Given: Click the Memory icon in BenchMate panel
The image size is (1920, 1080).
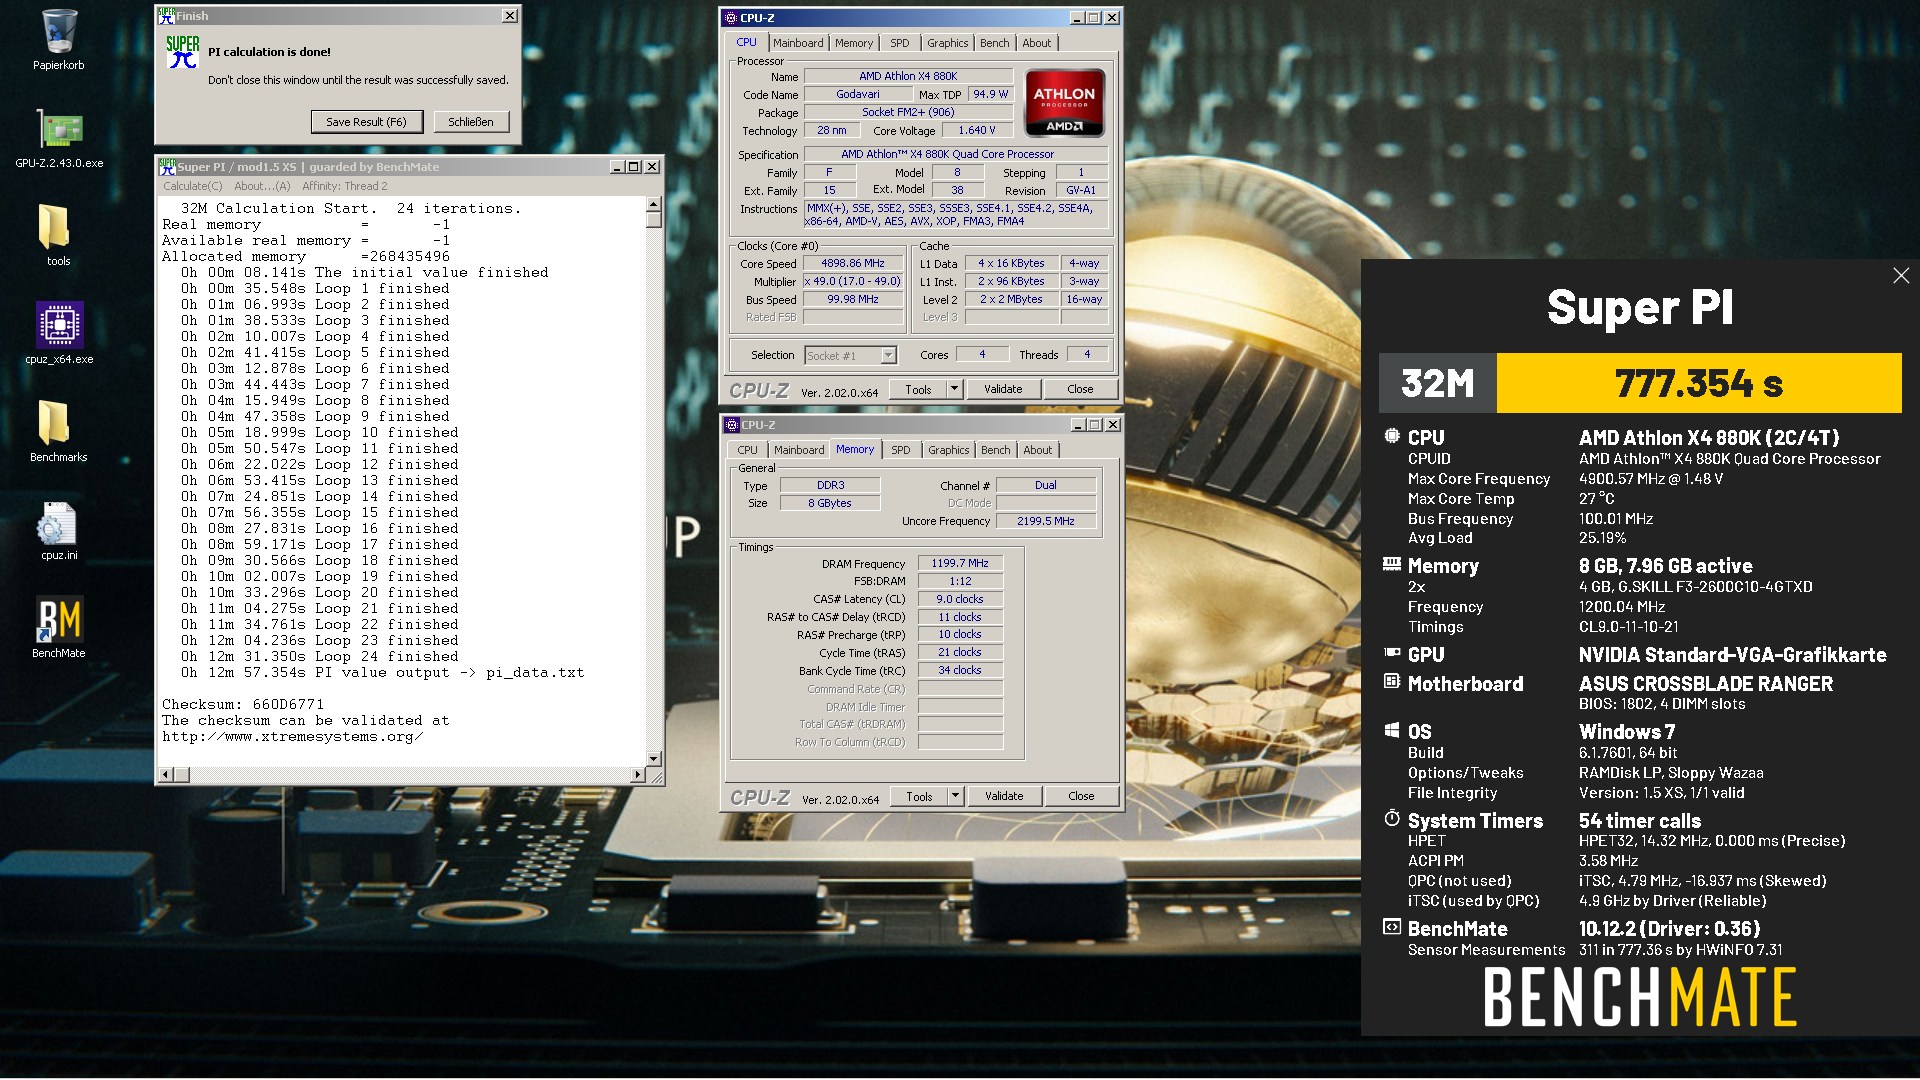Looking at the screenshot, I should click(x=1391, y=565).
